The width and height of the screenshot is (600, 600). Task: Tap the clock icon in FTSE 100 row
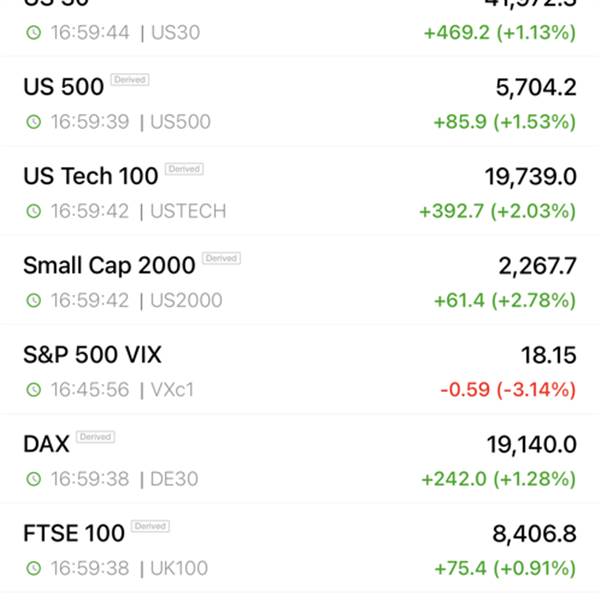[34, 568]
